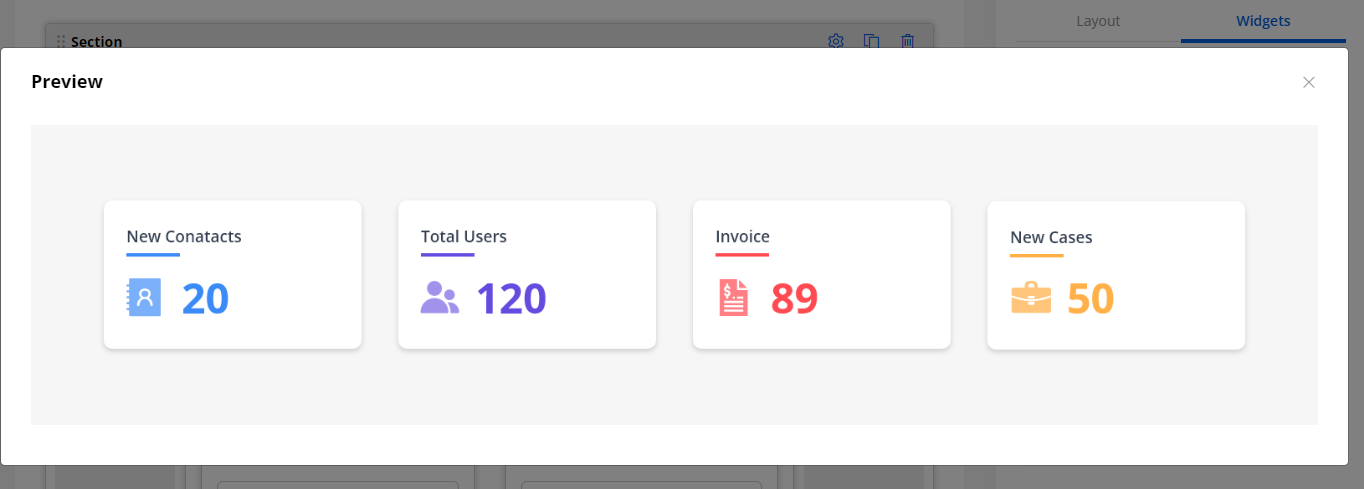Click the orange count 50
Viewport: 1364px width, 489px height.
pyautogui.click(x=1090, y=298)
